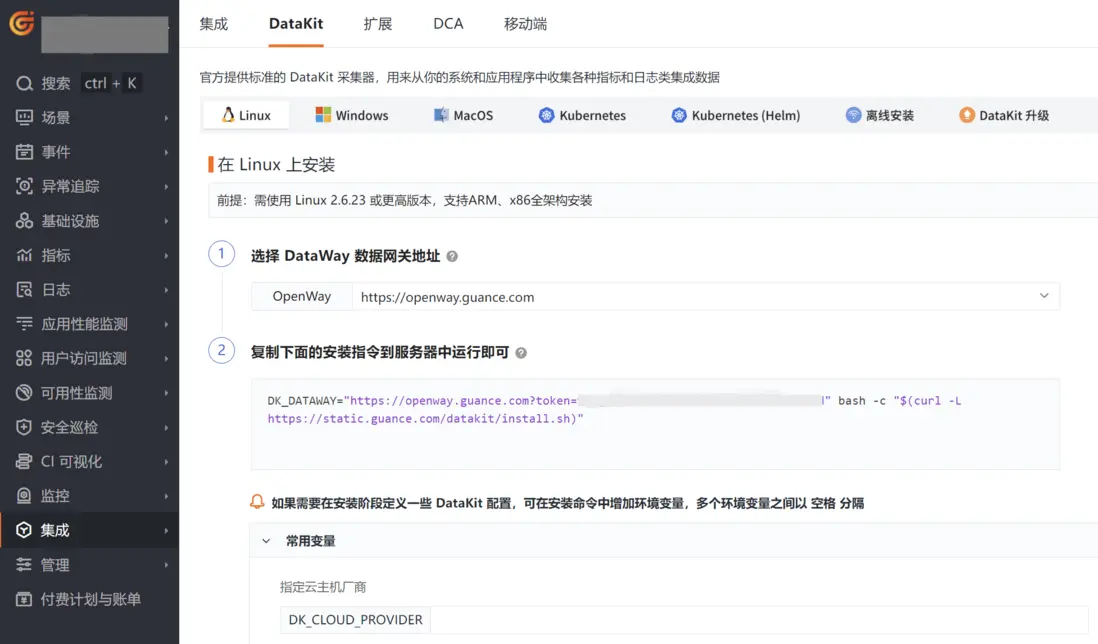Click the OpenWay label button

pos(302,296)
